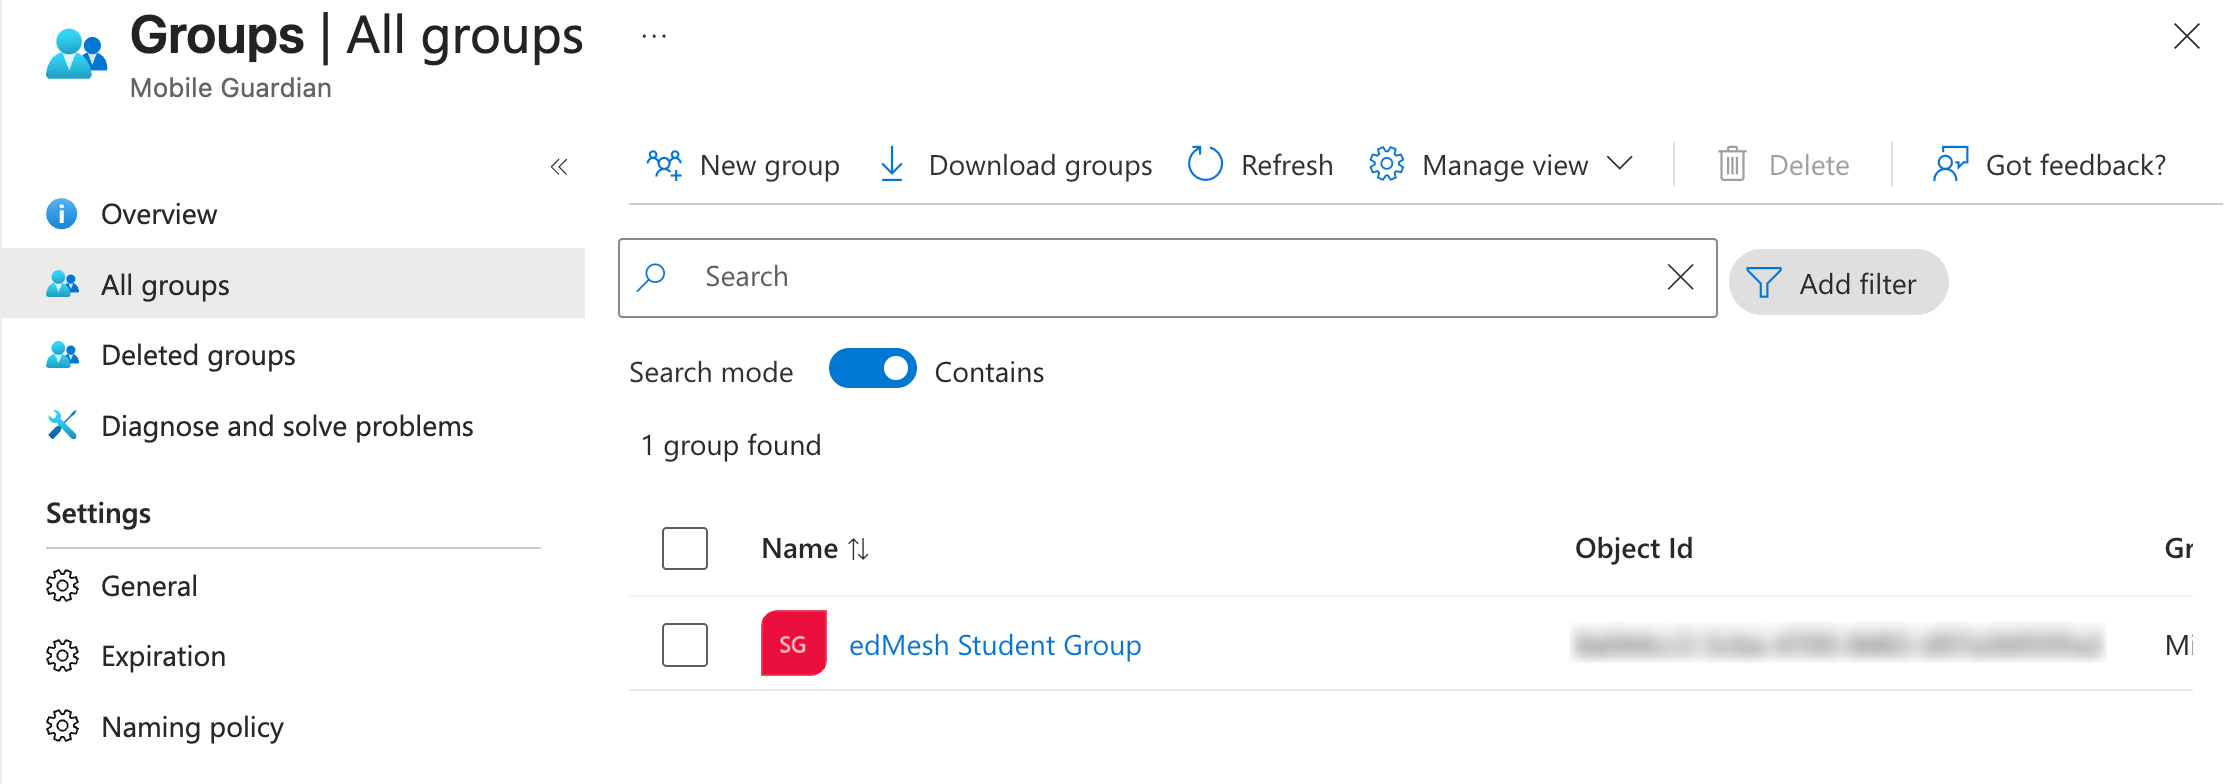Click the Got feedback person icon

[x=1950, y=164]
